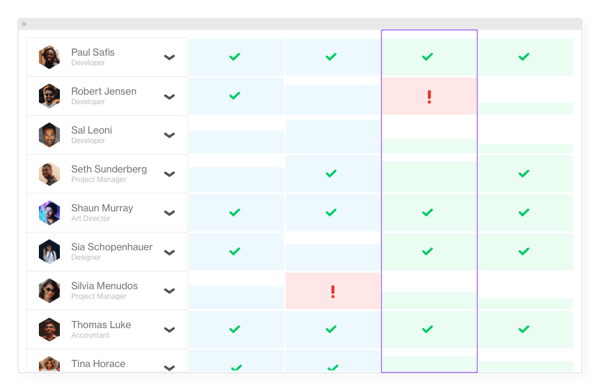Click the empty blue cell in Seth Sunderberg's first column
Viewport: 600px width, 391px height.
(236, 180)
